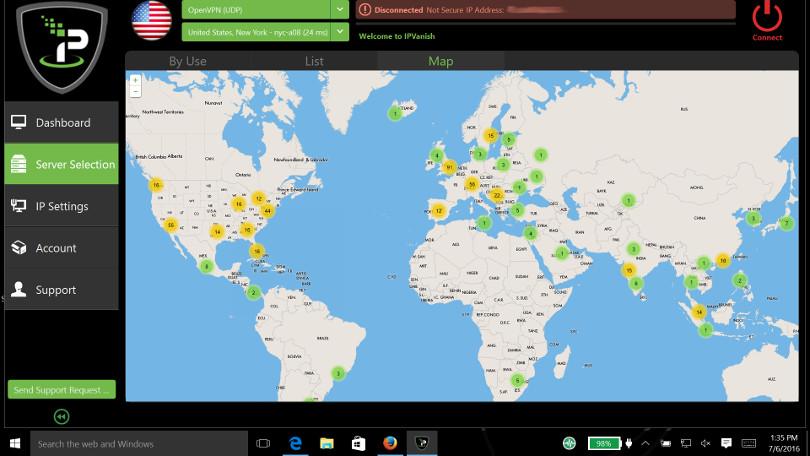Screen dimensions: 810x456
Task: Open File Explorer from the taskbar
Action: (x=327, y=443)
